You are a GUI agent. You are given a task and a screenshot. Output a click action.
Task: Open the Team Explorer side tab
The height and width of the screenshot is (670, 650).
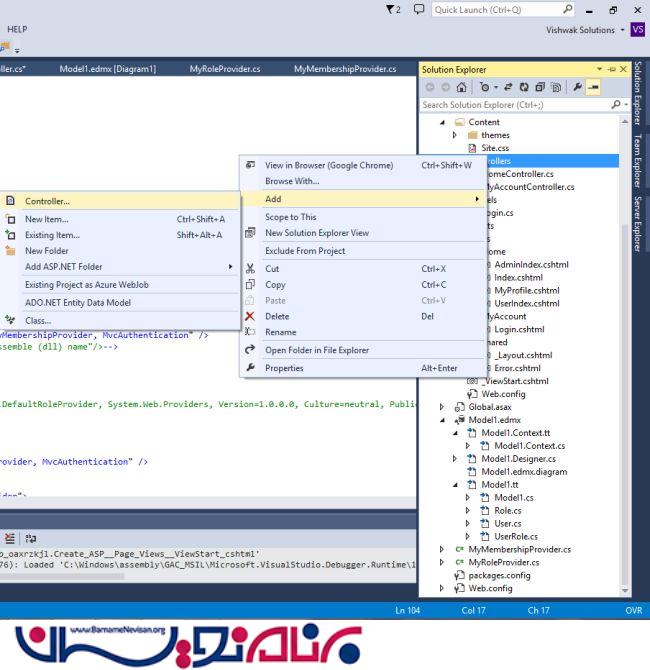click(639, 163)
